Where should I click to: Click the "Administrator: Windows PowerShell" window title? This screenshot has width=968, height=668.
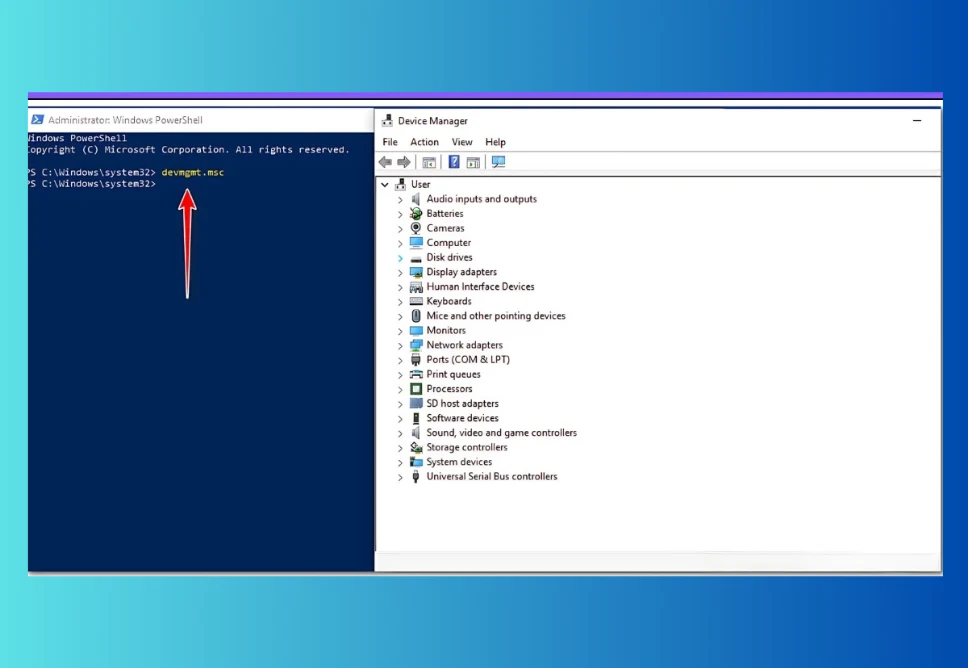pos(125,120)
